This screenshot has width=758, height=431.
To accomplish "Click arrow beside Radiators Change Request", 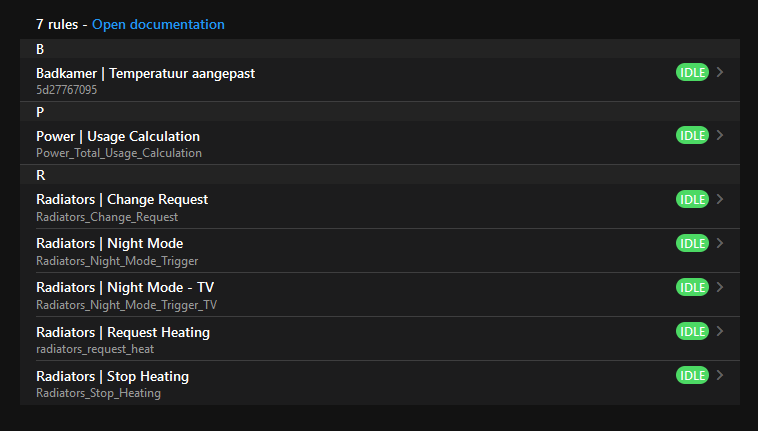I will click(721, 198).
